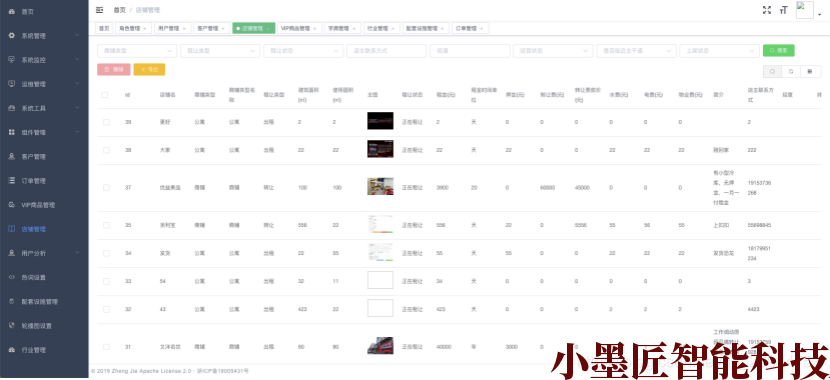Select the checkbox for row id 32
Screen dimensions: 830x380
(106, 309)
